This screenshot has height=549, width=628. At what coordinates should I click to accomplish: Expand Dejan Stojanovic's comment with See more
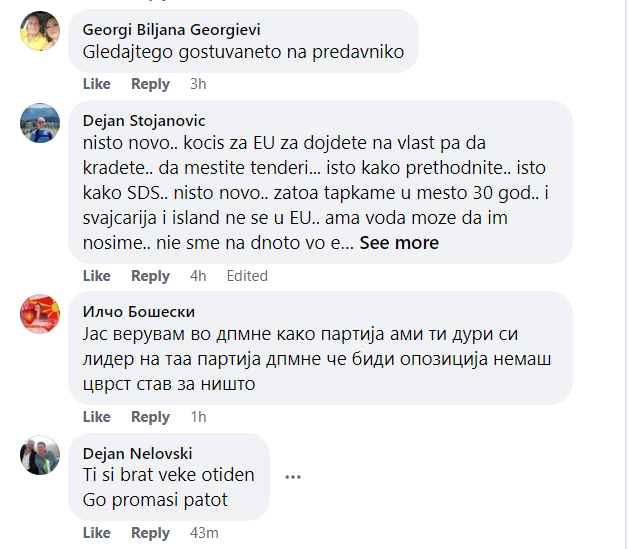(399, 243)
